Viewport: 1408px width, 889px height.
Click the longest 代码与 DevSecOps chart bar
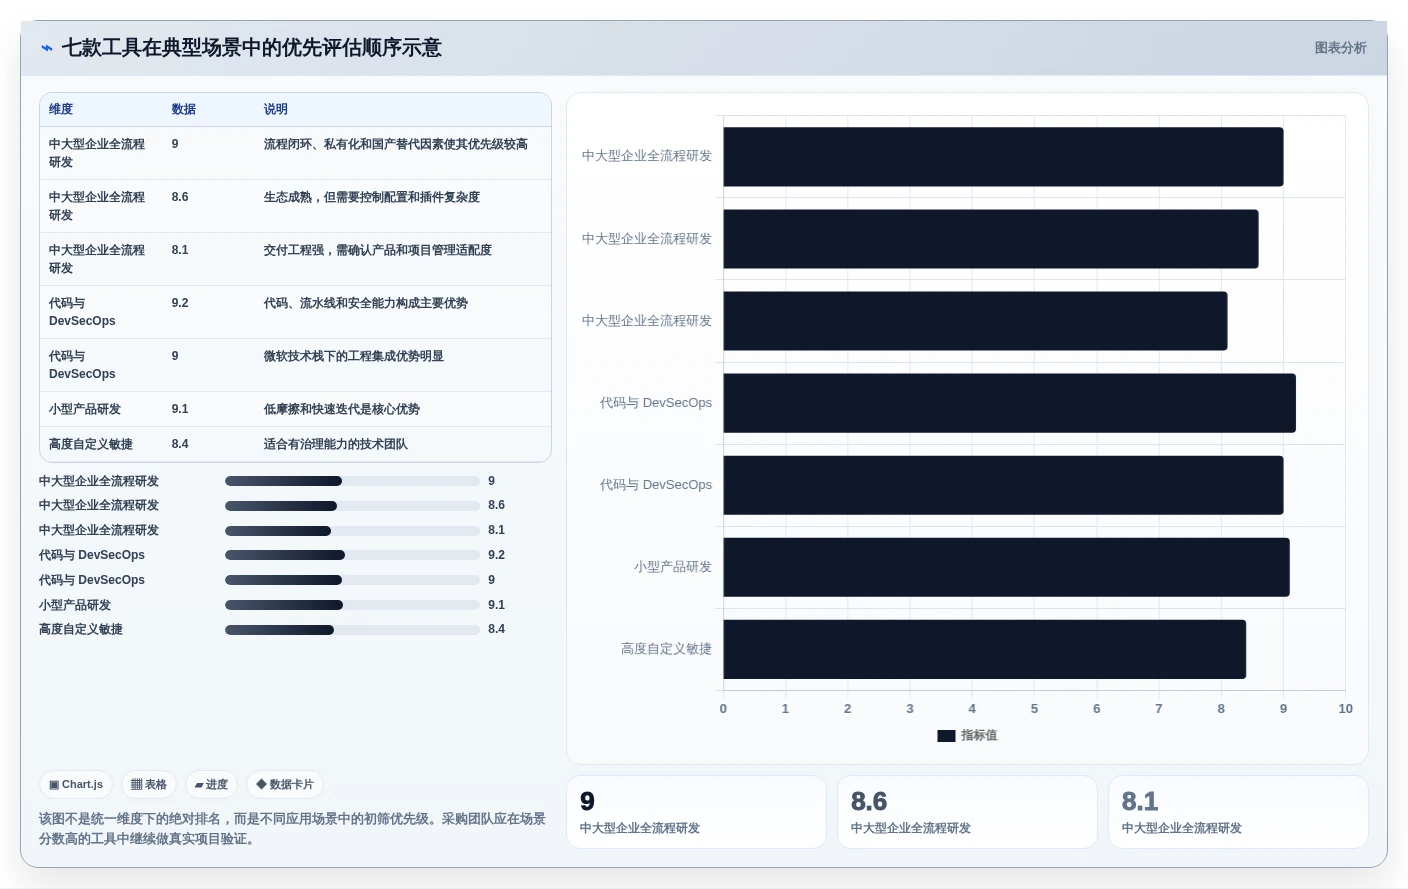[x=1009, y=403]
